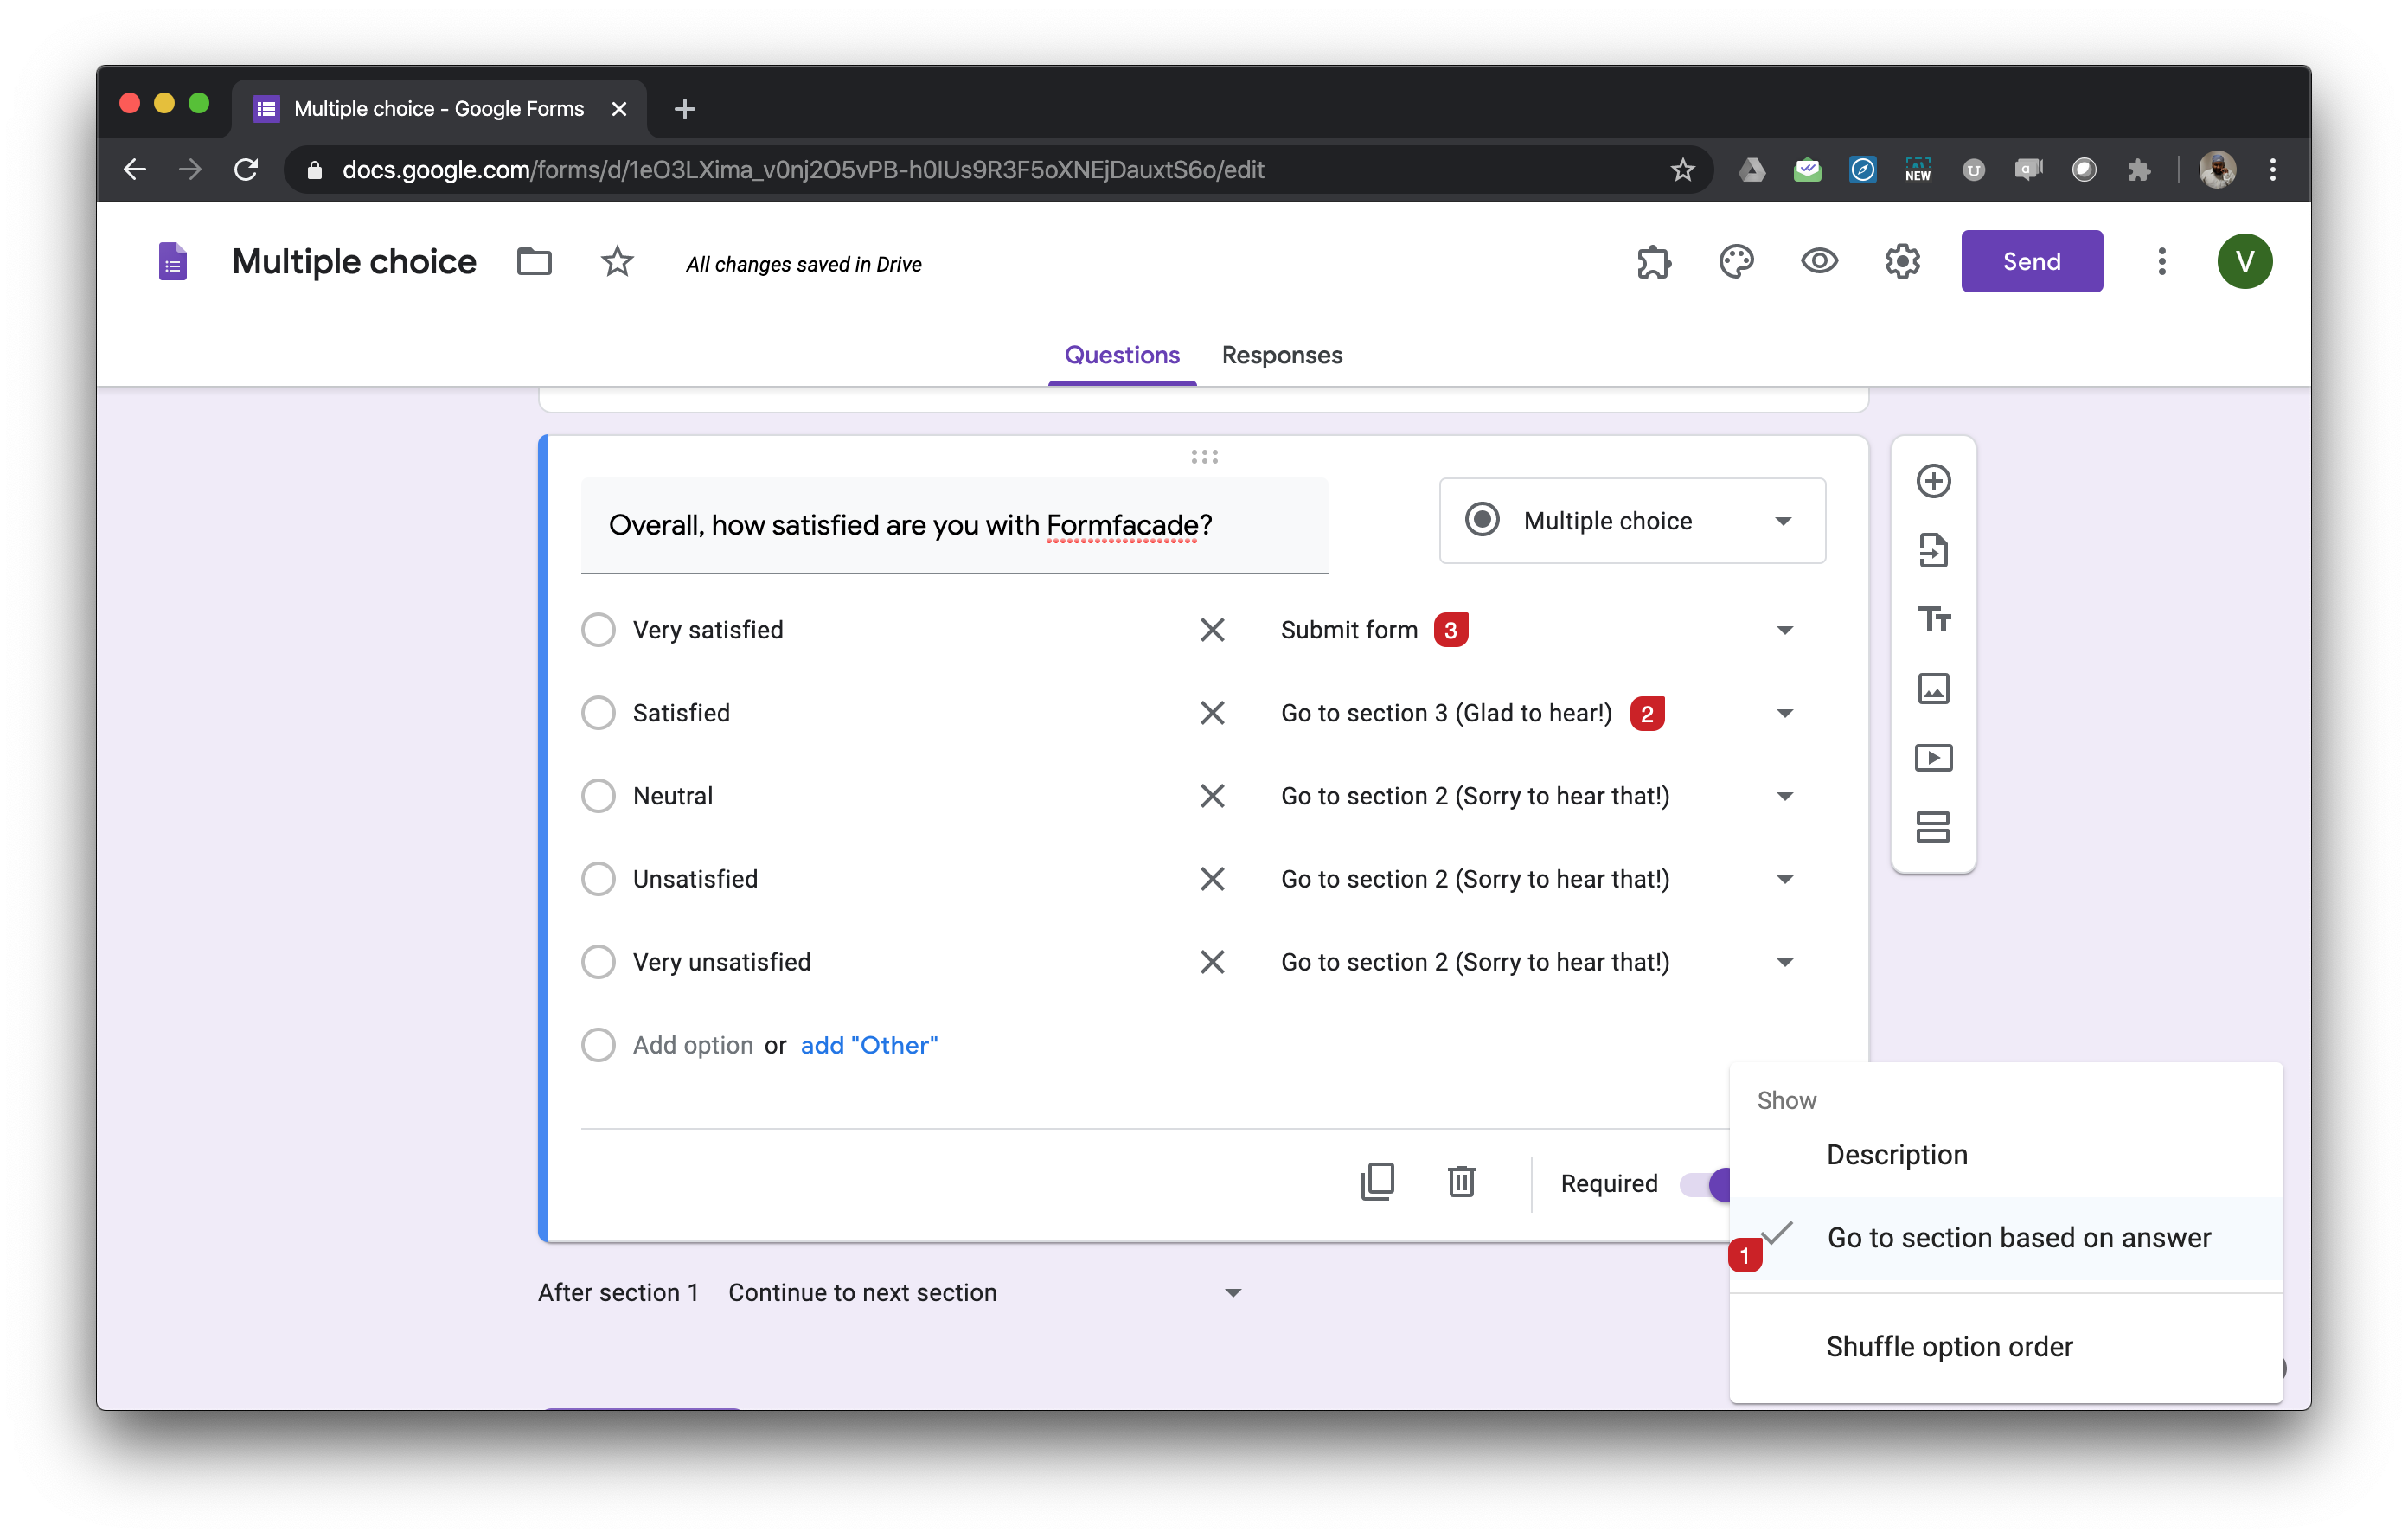Click the Add video icon in sidebar
This screenshot has height=1538, width=2408.
(x=1932, y=758)
